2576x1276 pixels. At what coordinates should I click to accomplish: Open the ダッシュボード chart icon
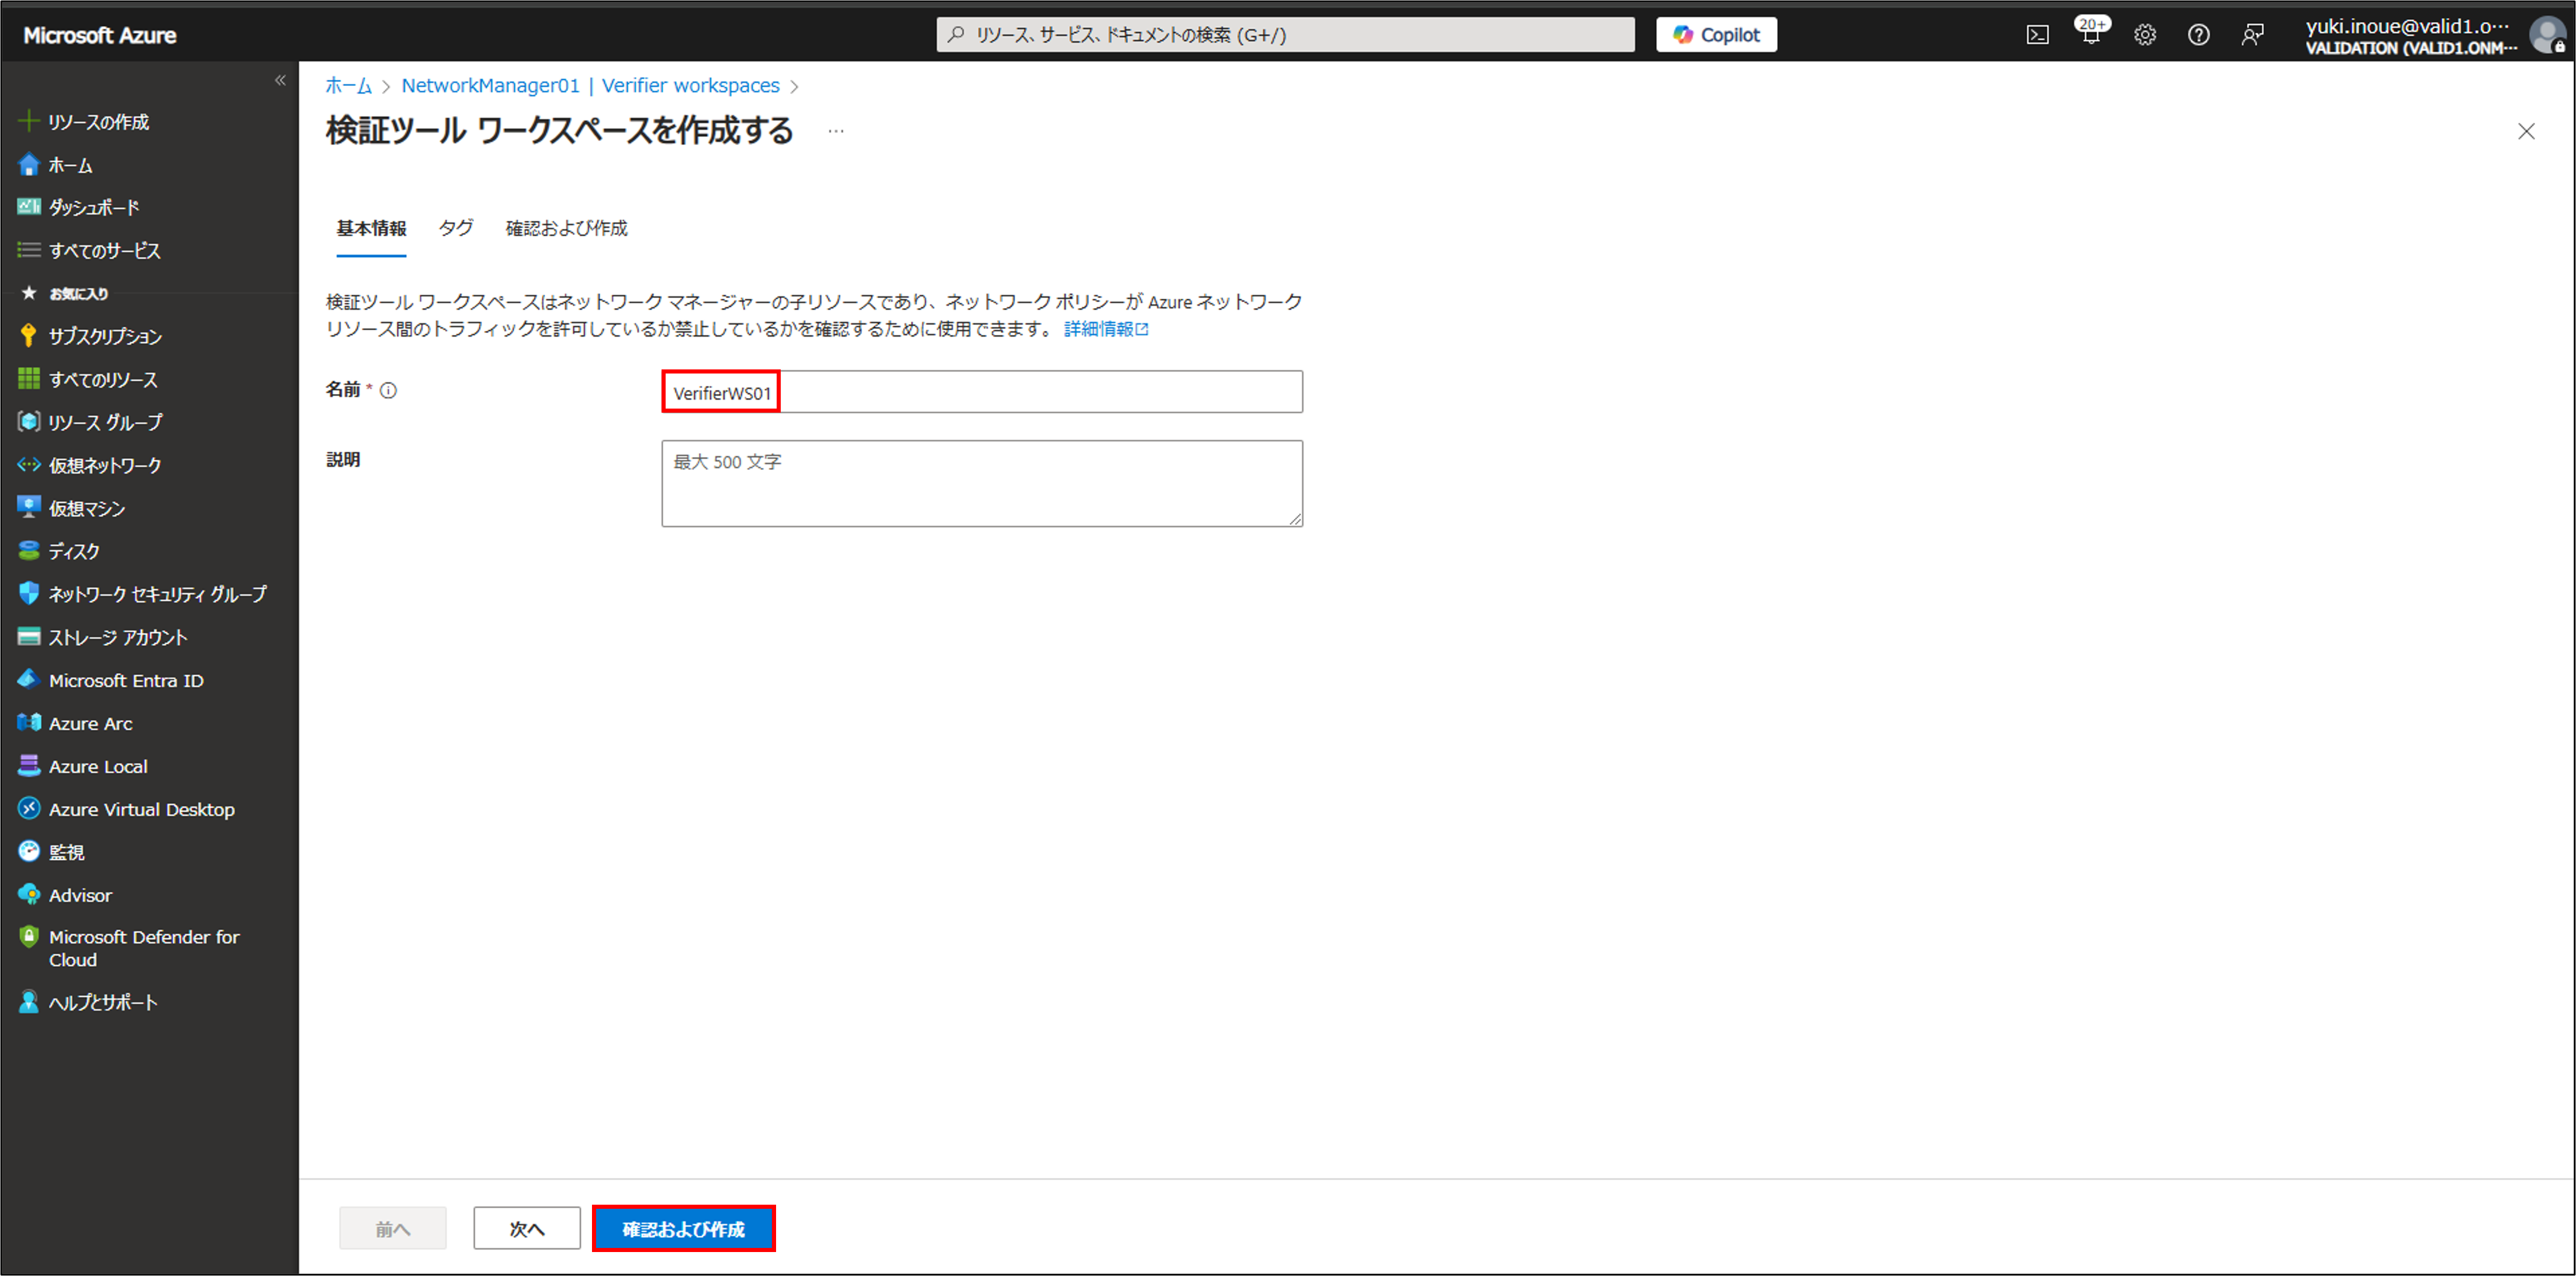click(29, 207)
